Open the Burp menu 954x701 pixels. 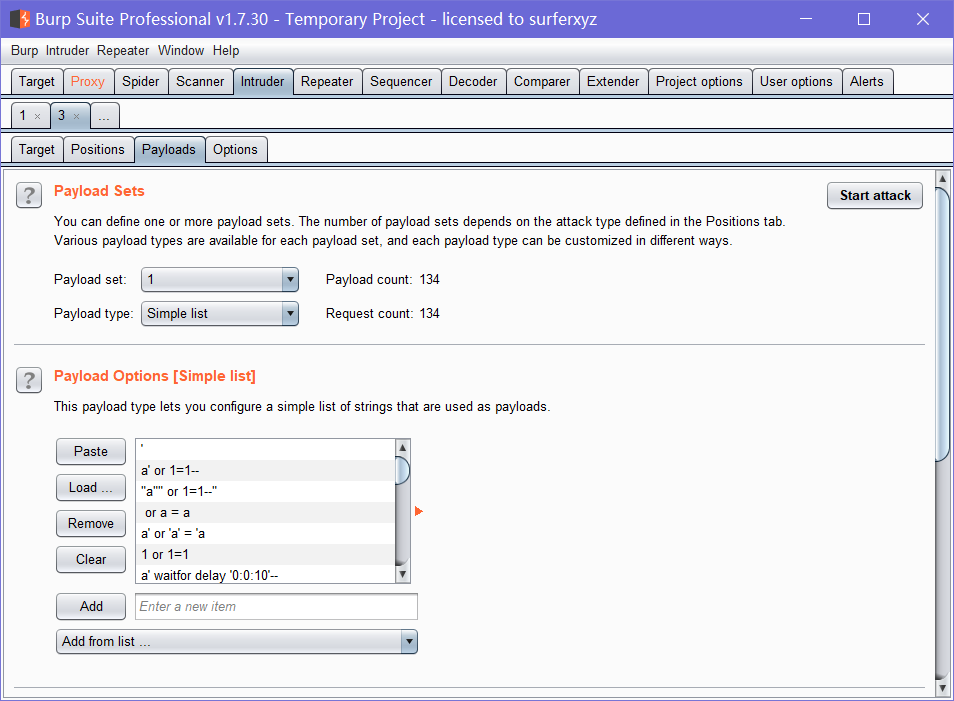click(24, 51)
